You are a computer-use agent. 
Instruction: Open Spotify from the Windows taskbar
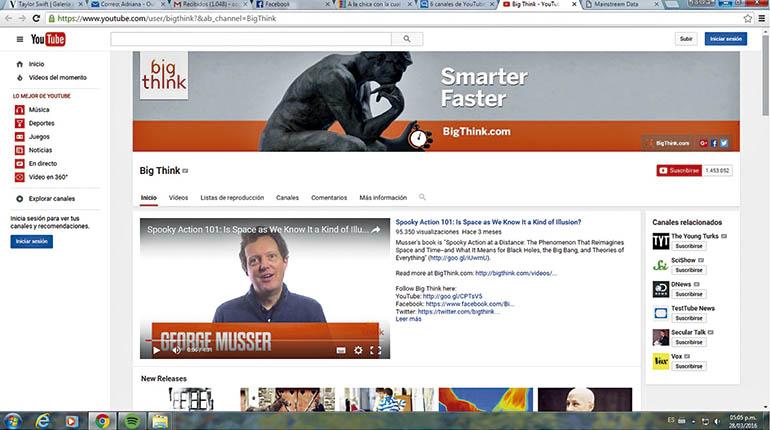tap(131, 421)
